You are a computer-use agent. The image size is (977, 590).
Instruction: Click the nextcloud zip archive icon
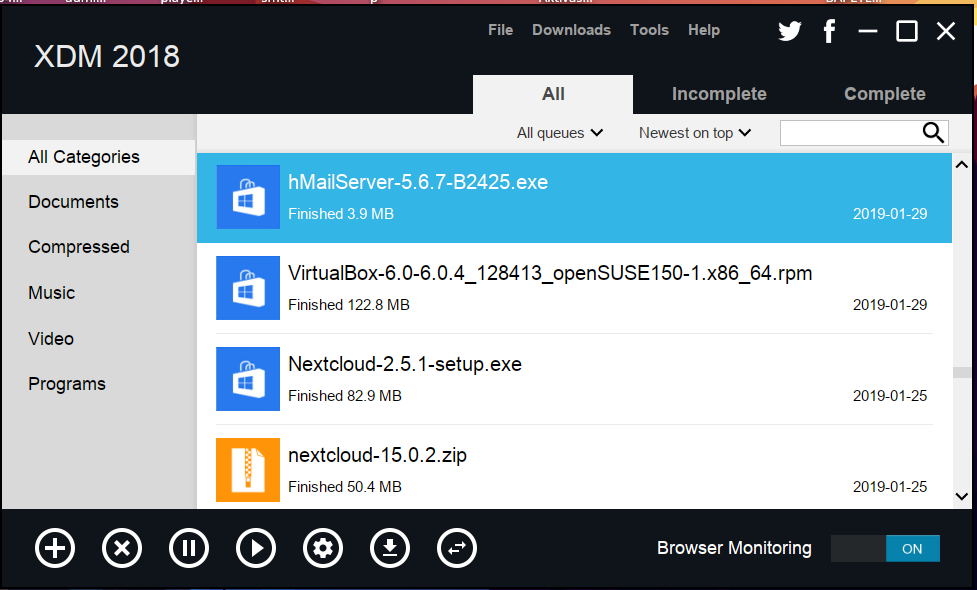pyautogui.click(x=248, y=470)
